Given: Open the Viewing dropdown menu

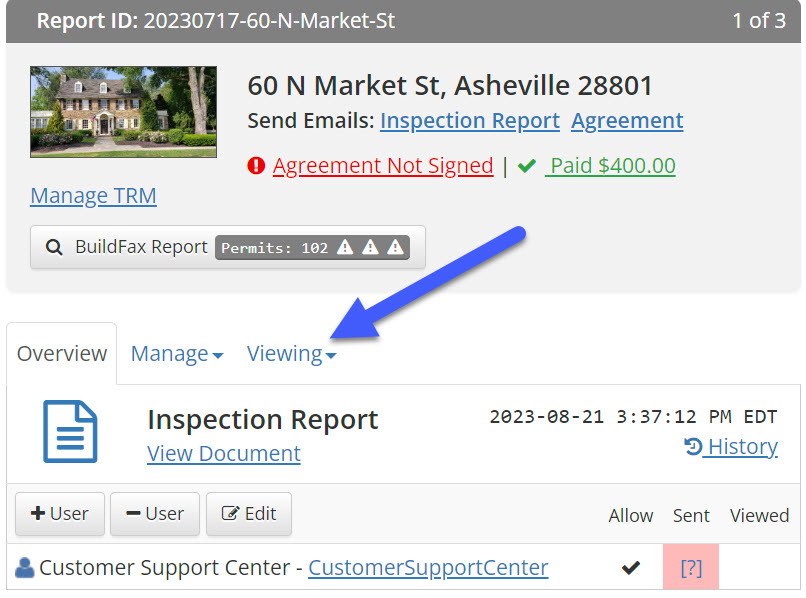Looking at the screenshot, I should [x=291, y=354].
